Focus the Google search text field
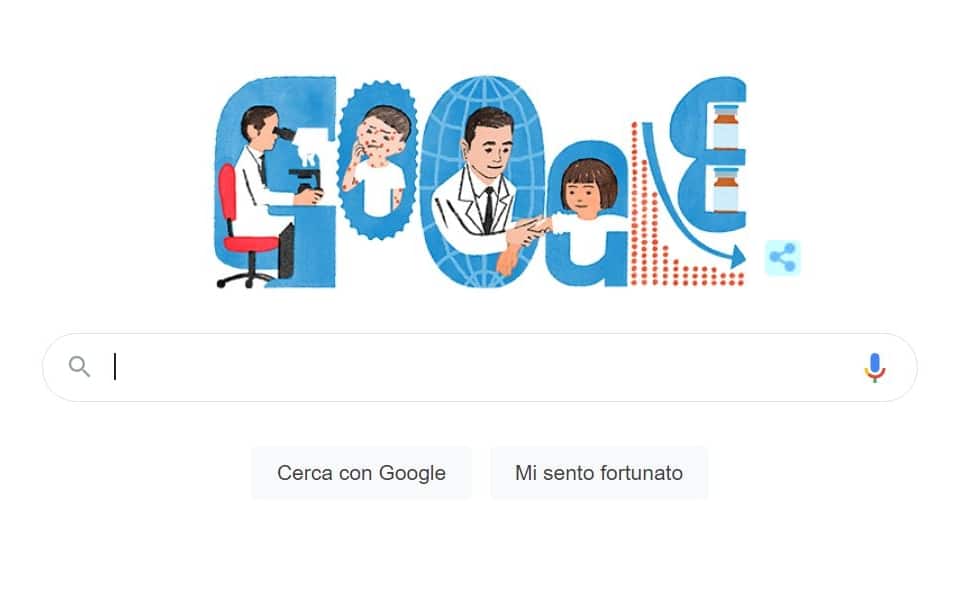The height and width of the screenshot is (602, 962). 480,368
